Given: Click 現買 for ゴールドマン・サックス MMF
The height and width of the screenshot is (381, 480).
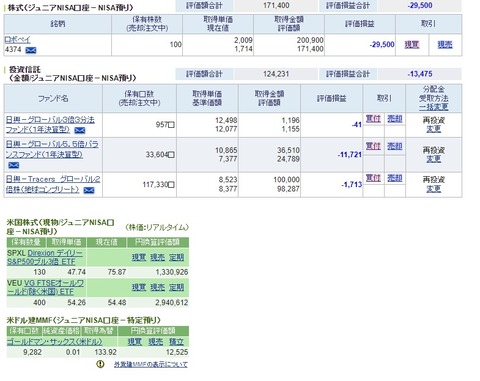Looking at the screenshot, I should tap(135, 342).
